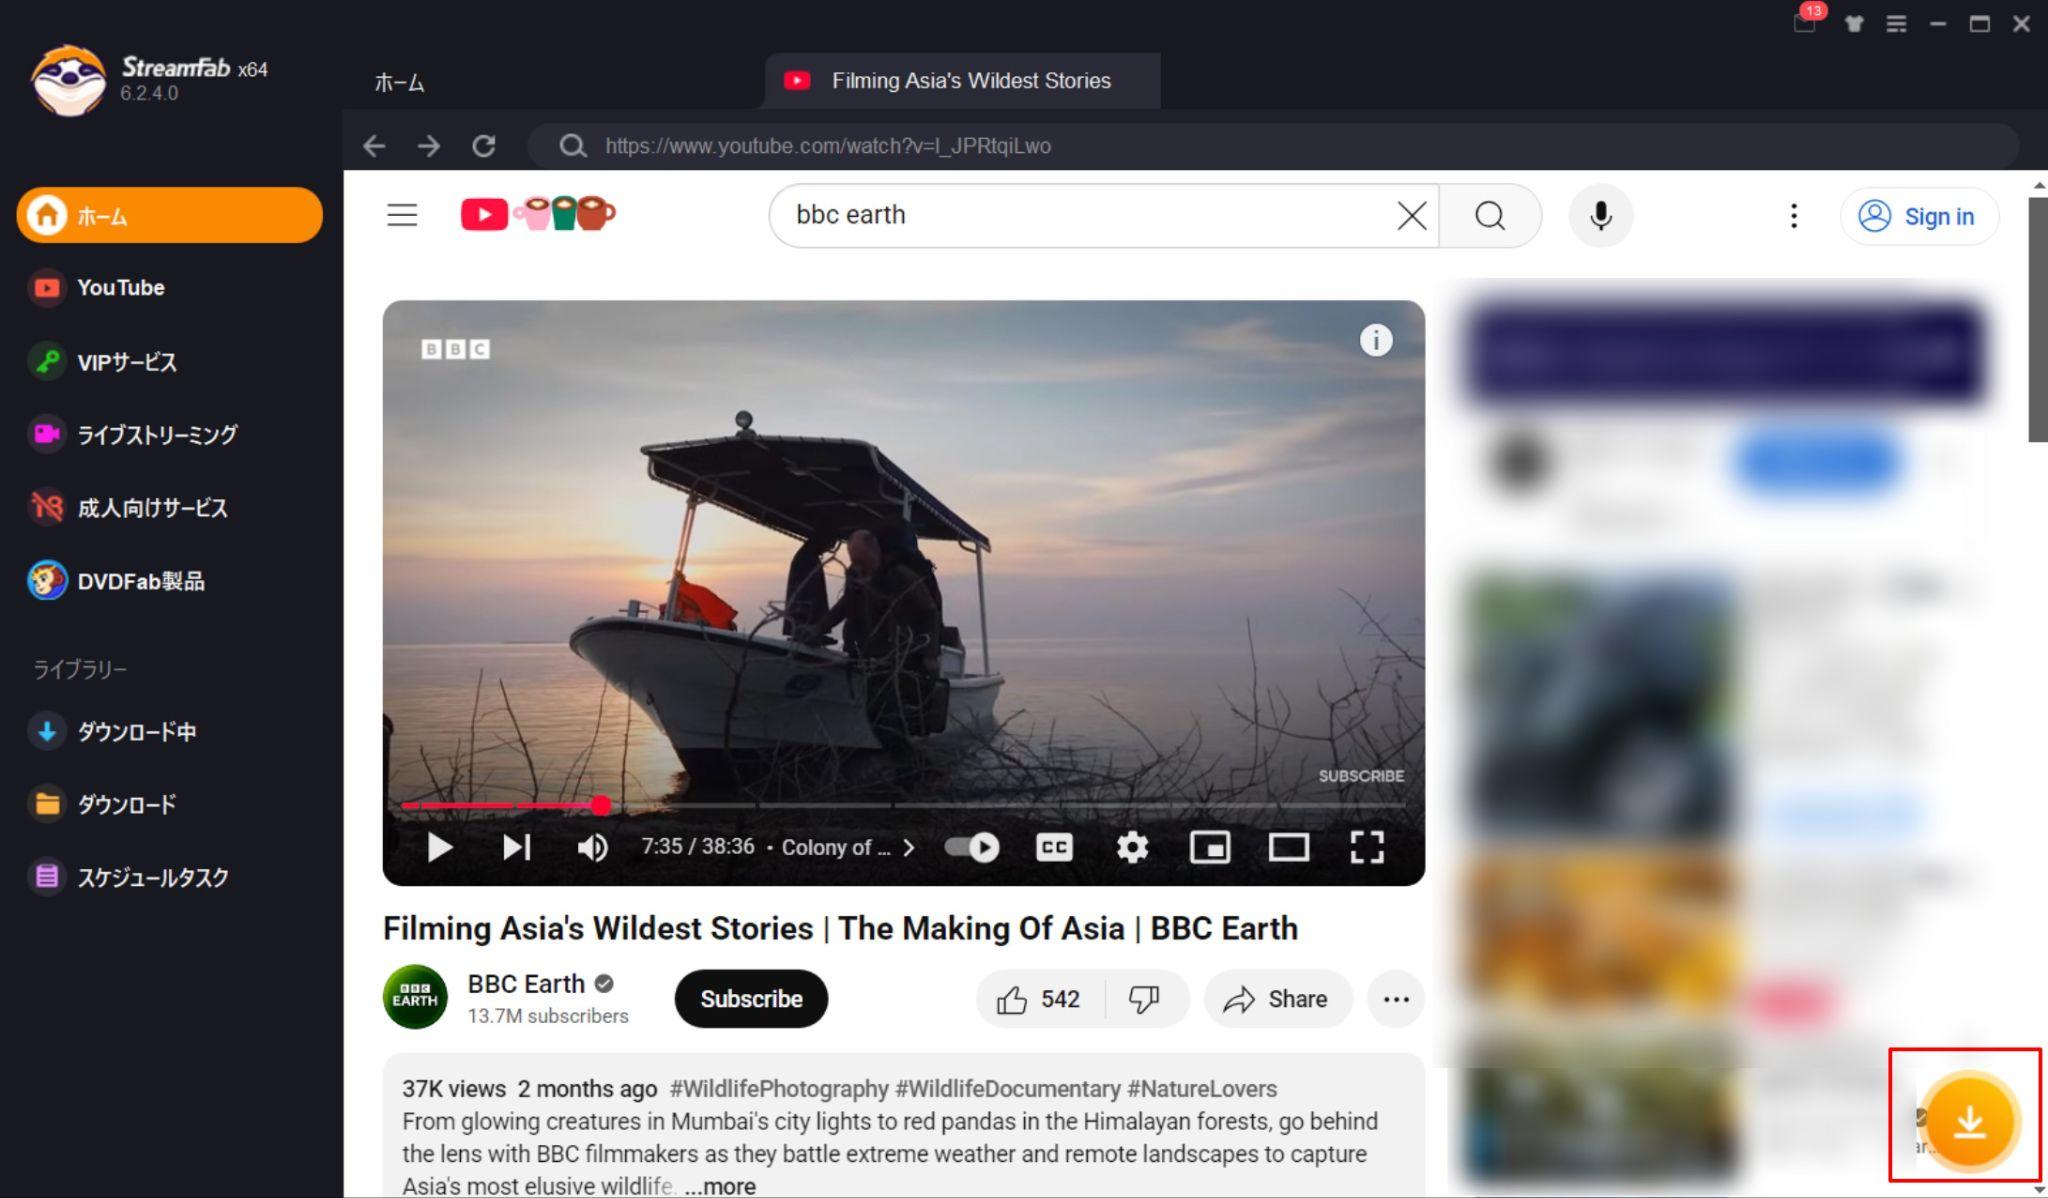
Task: Open the player settings gear
Action: (1132, 847)
